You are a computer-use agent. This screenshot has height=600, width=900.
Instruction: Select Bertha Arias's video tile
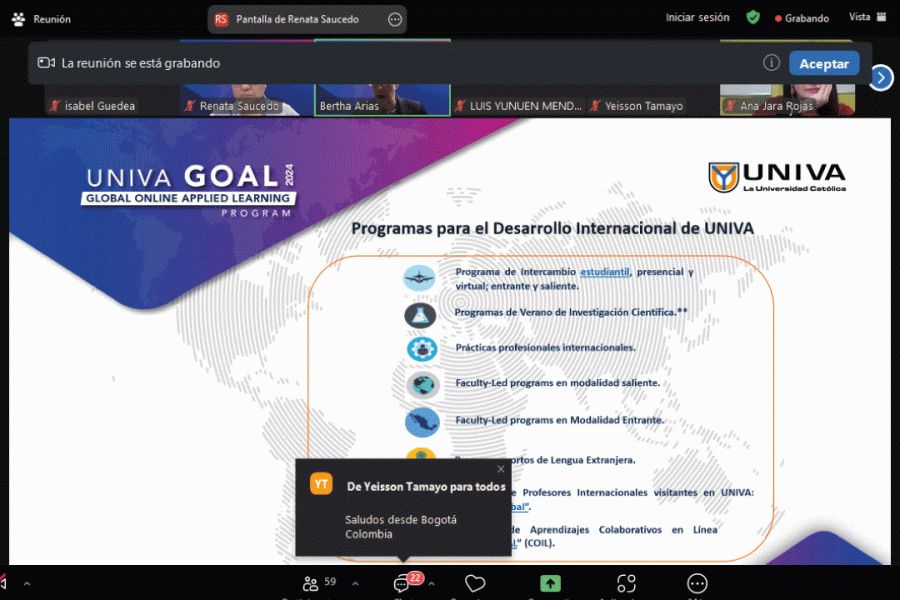[x=382, y=100]
